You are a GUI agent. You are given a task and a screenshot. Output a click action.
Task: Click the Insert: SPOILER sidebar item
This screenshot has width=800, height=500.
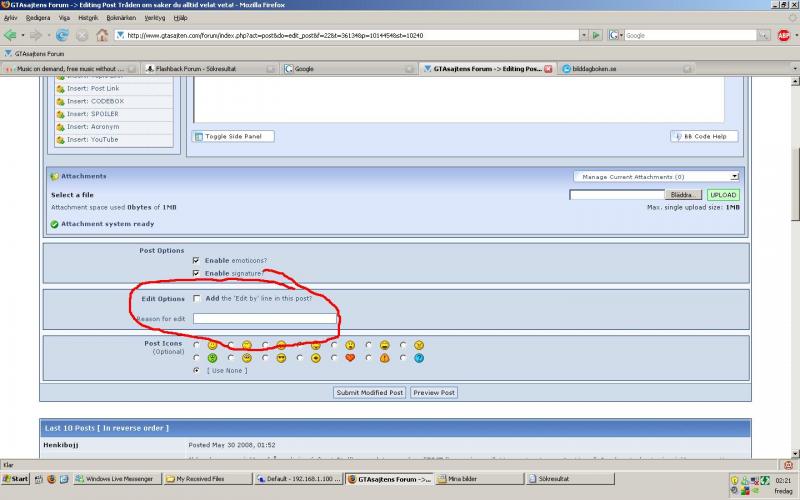click(92, 114)
